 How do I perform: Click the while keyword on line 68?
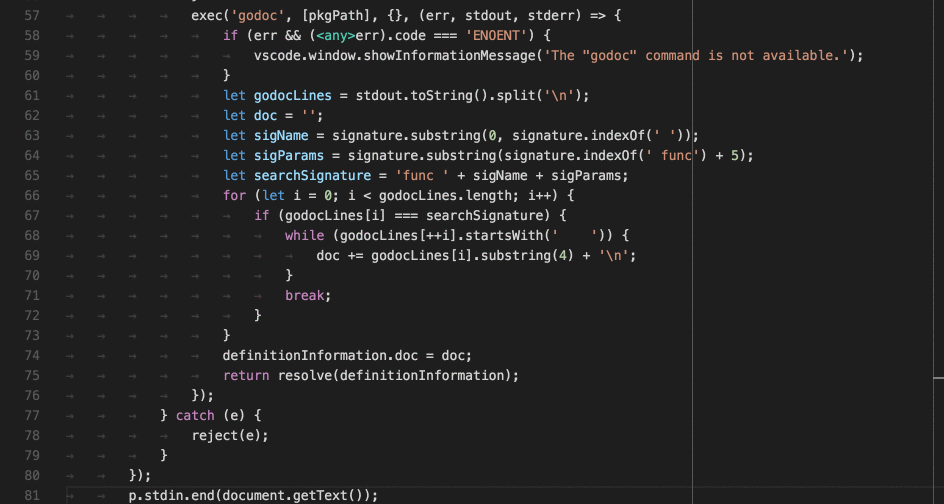pyautogui.click(x=304, y=236)
